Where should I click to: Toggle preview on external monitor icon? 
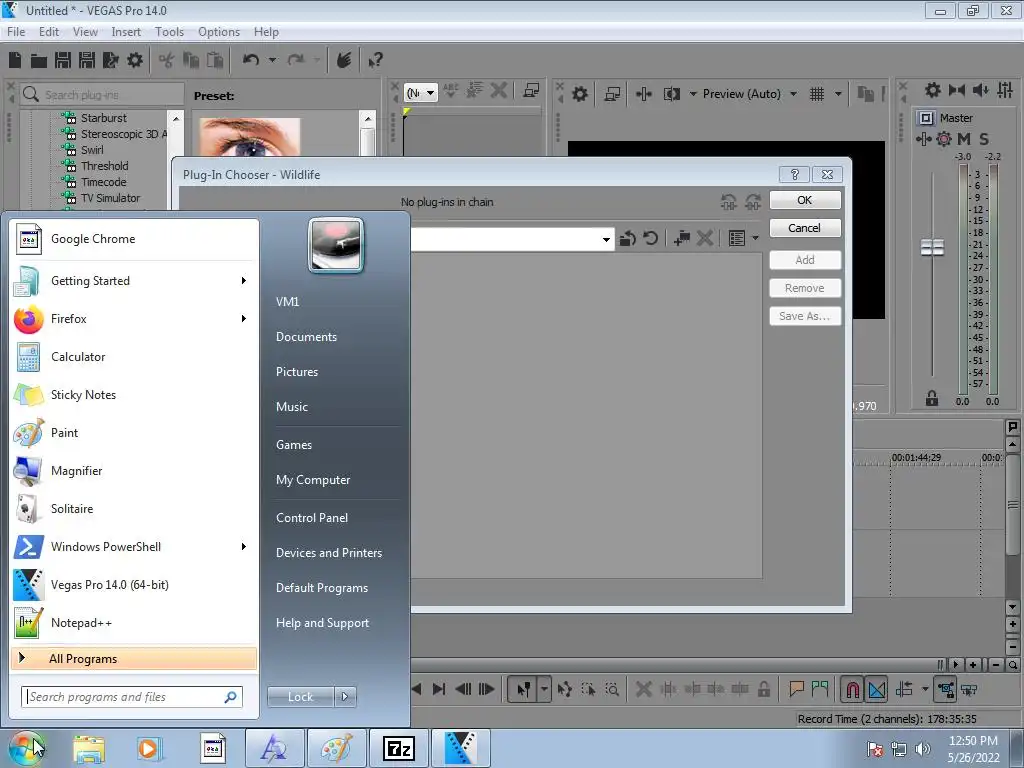tap(612, 94)
